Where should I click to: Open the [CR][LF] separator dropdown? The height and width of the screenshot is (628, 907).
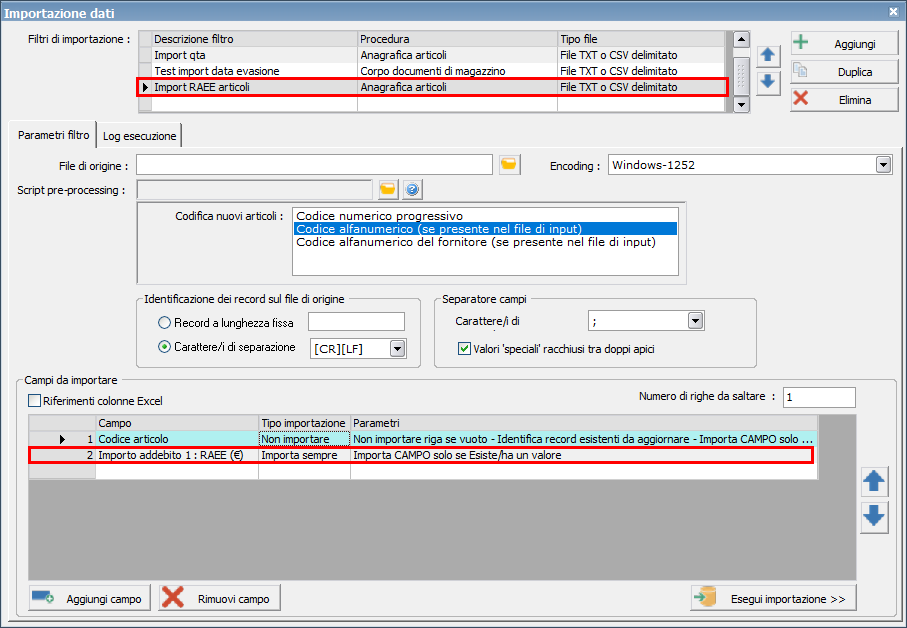click(x=397, y=348)
